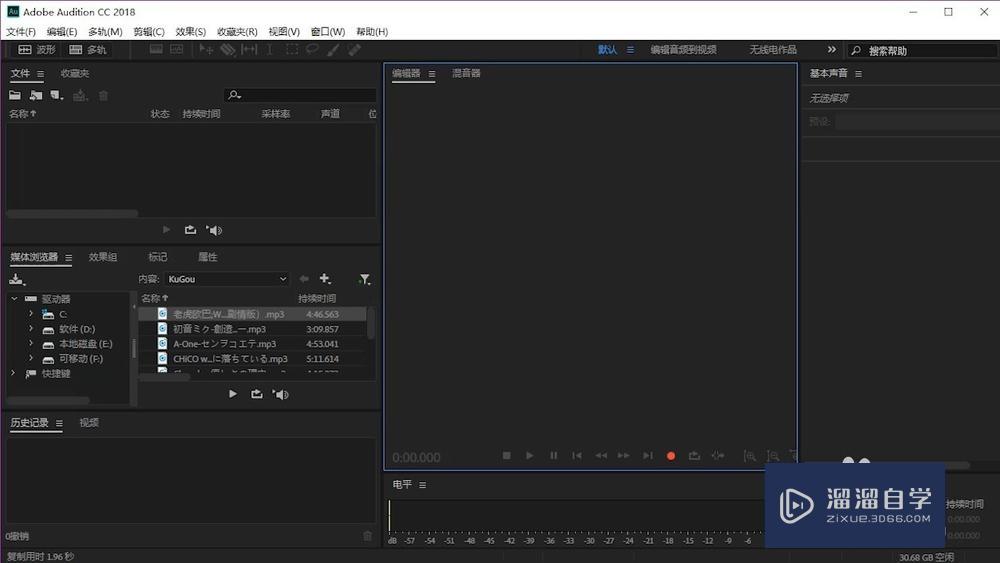Select the Move tool in toolbar
Image resolution: width=1000 pixels, height=563 pixels.
[206, 50]
